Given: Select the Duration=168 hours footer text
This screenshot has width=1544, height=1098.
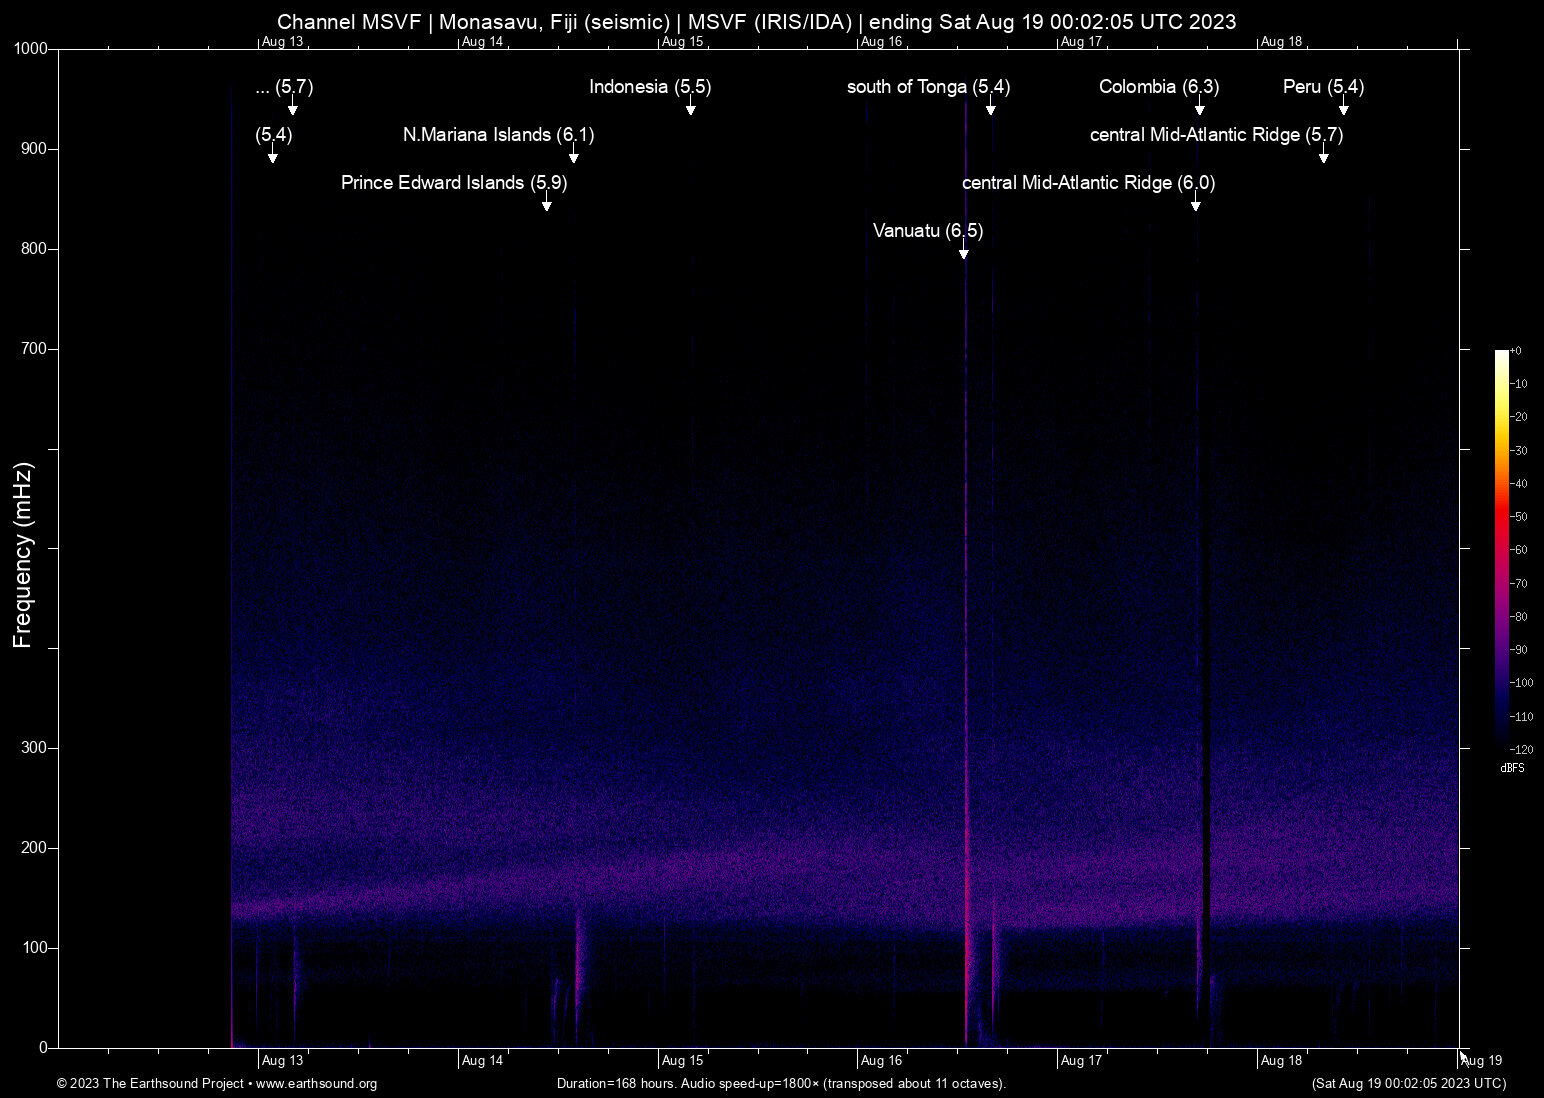Looking at the screenshot, I should click(780, 1084).
